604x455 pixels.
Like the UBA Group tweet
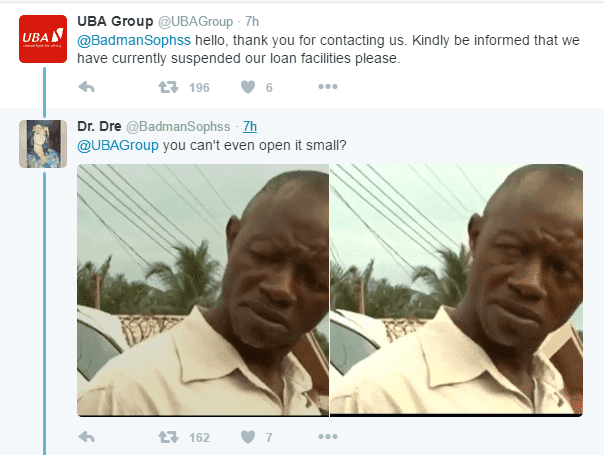pyautogui.click(x=248, y=87)
